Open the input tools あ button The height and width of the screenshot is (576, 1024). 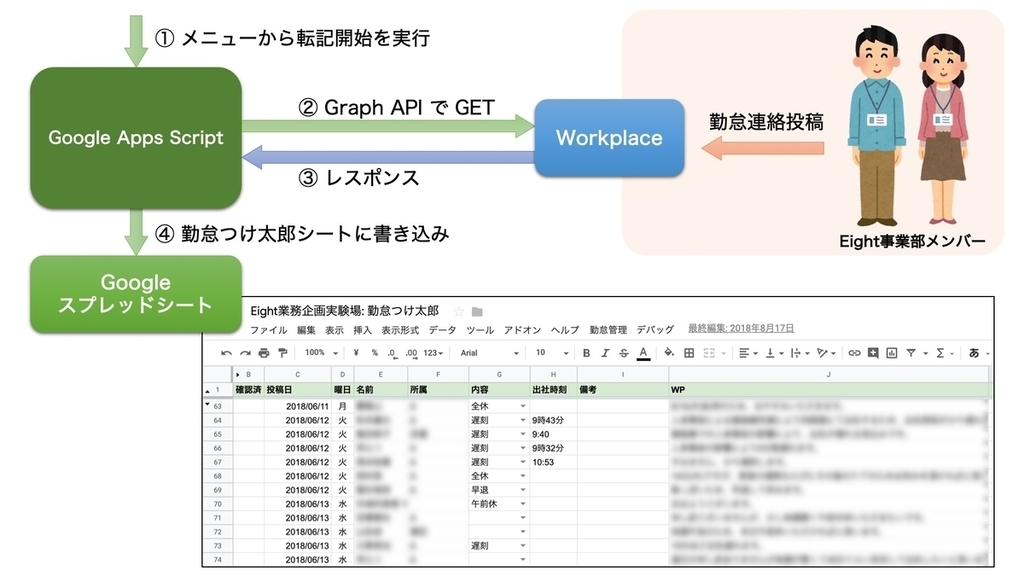click(x=974, y=353)
